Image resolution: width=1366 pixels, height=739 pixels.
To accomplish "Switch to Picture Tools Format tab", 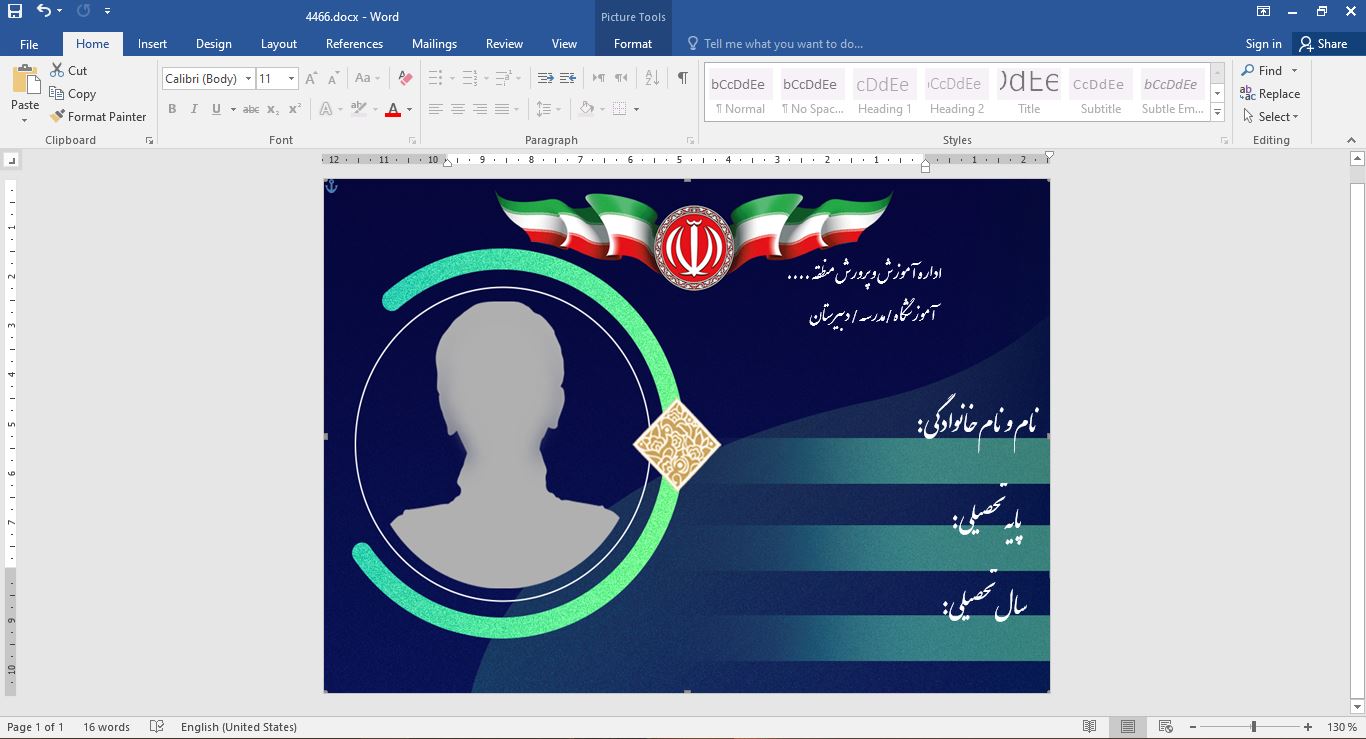I will tap(633, 44).
